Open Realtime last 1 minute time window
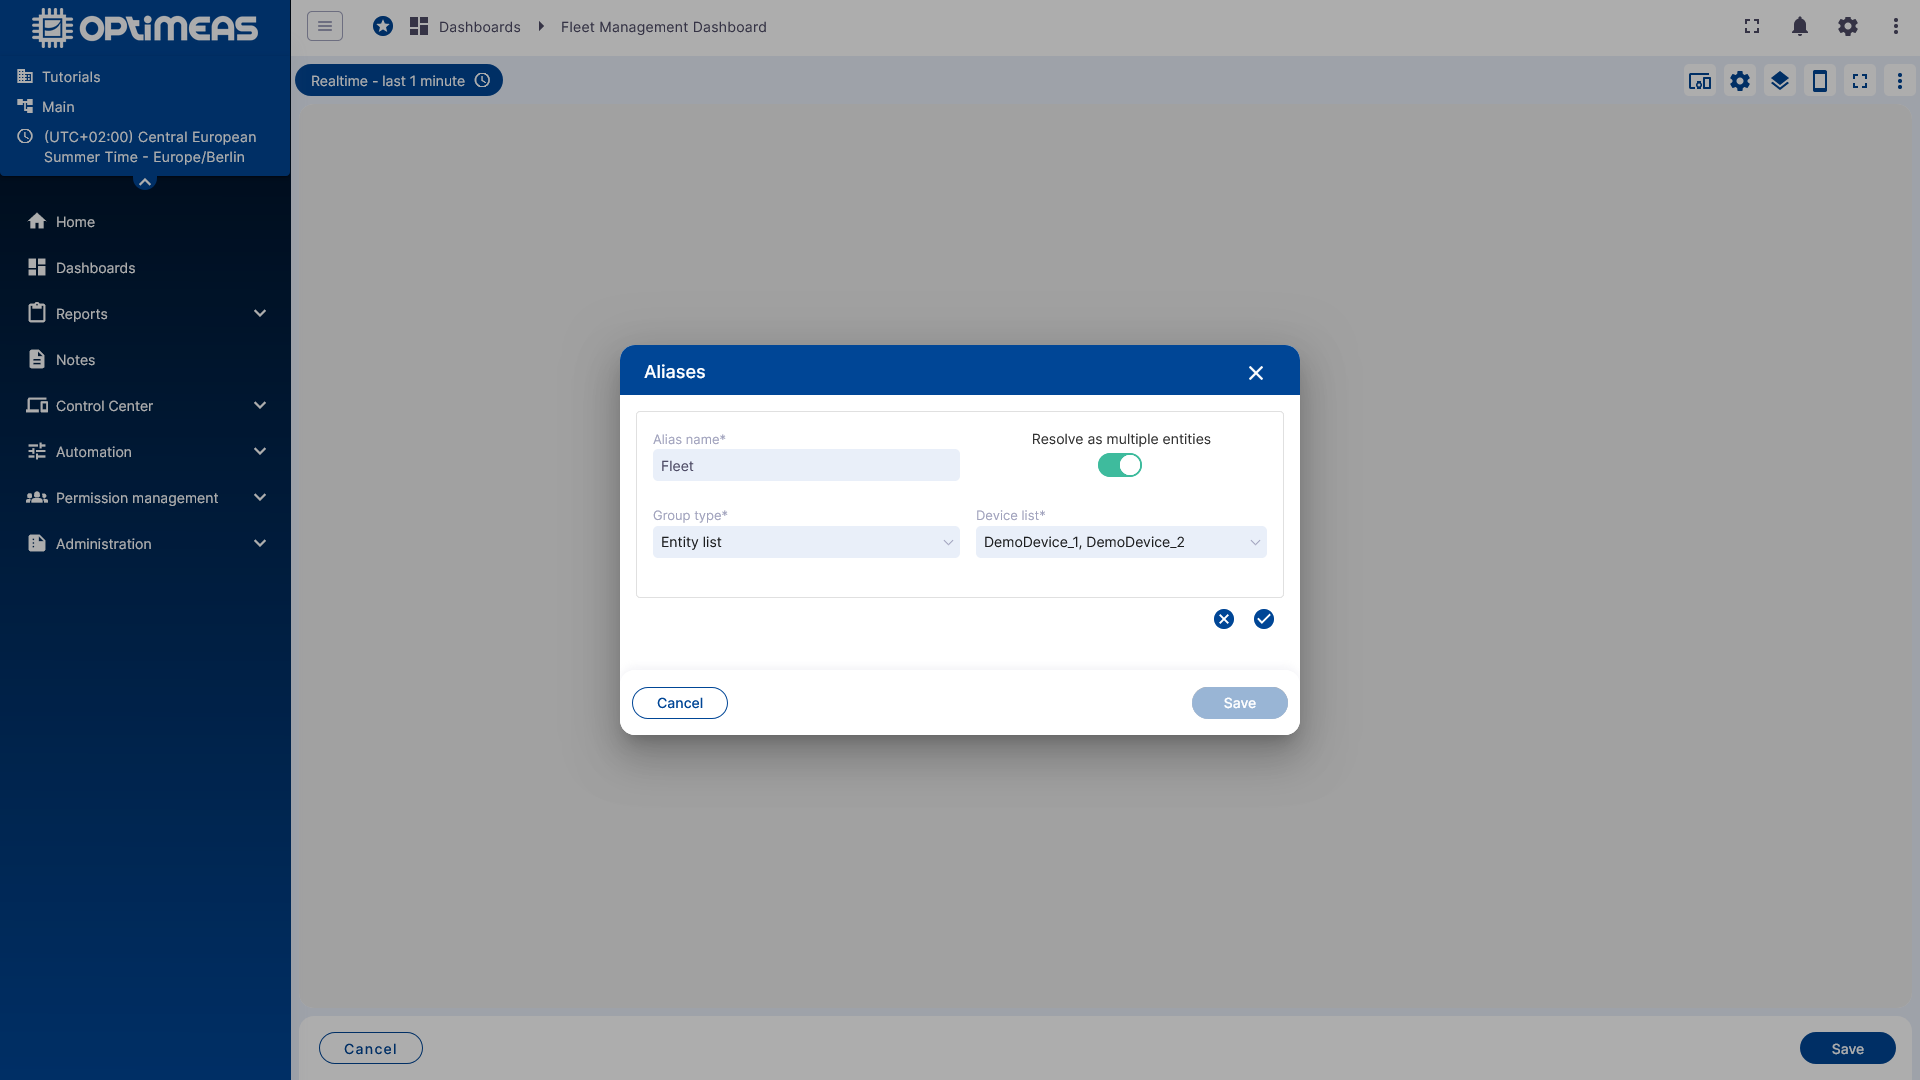 point(399,81)
